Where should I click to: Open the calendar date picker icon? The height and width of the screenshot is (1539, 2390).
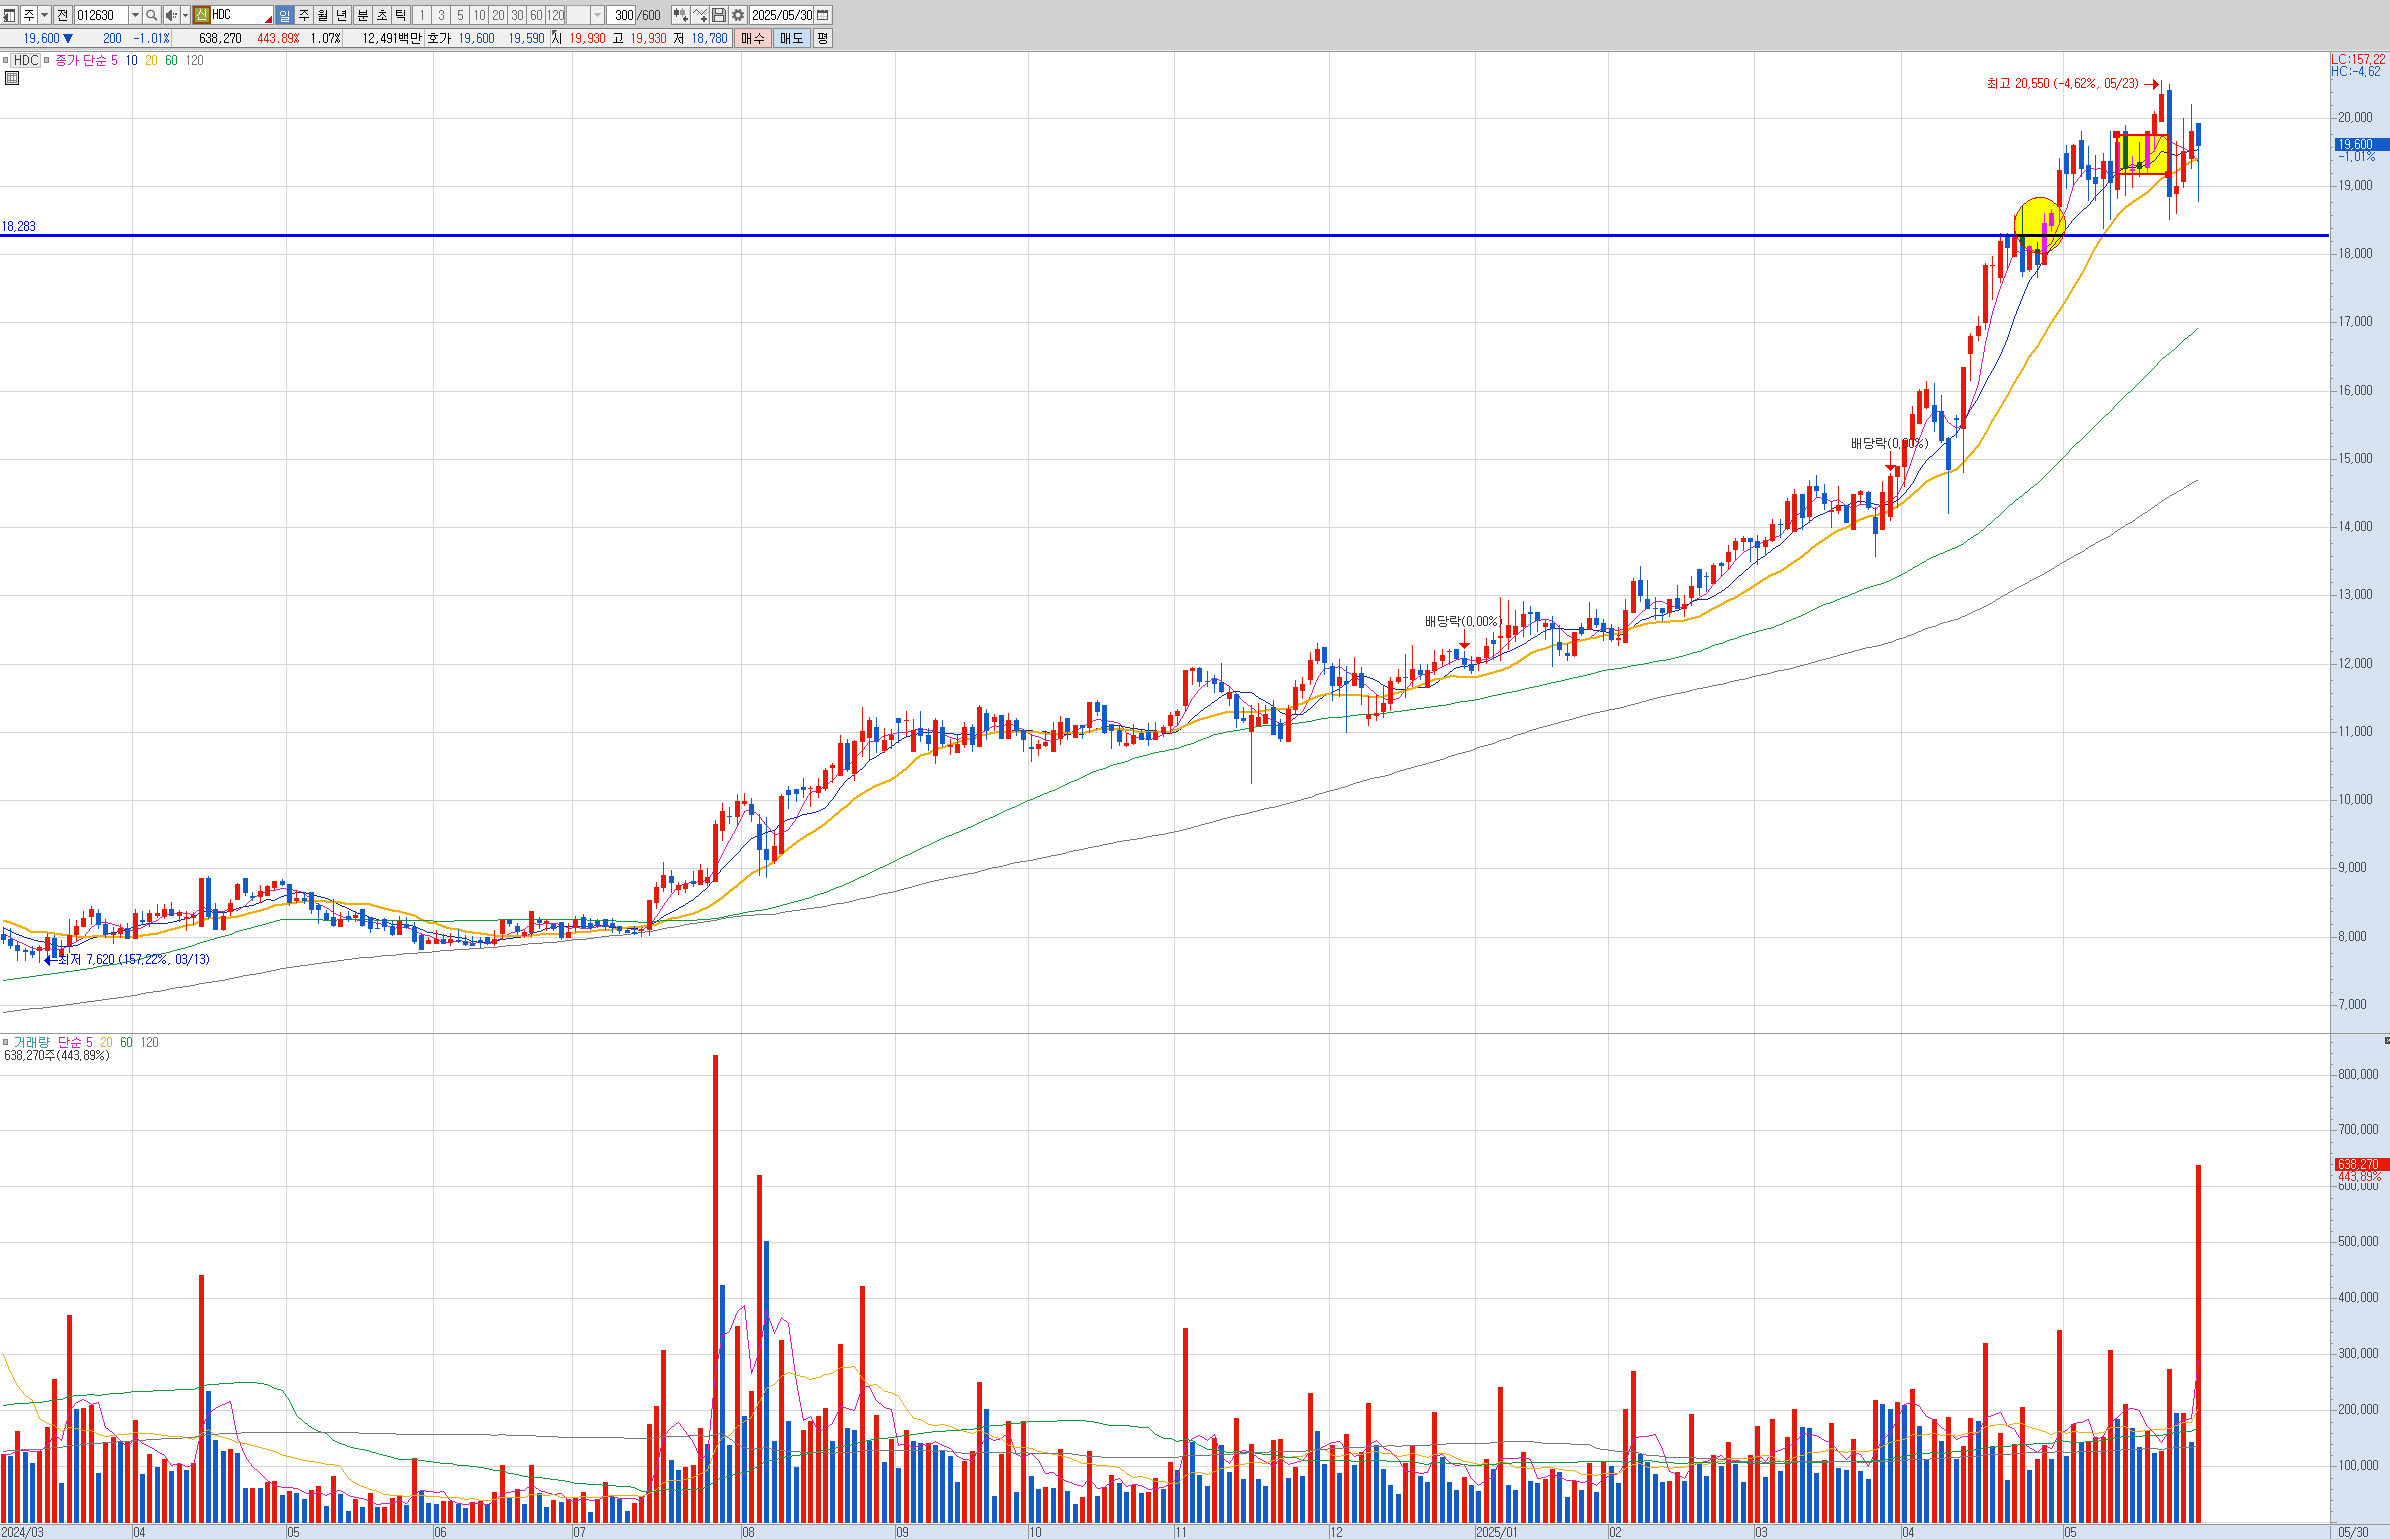(822, 15)
